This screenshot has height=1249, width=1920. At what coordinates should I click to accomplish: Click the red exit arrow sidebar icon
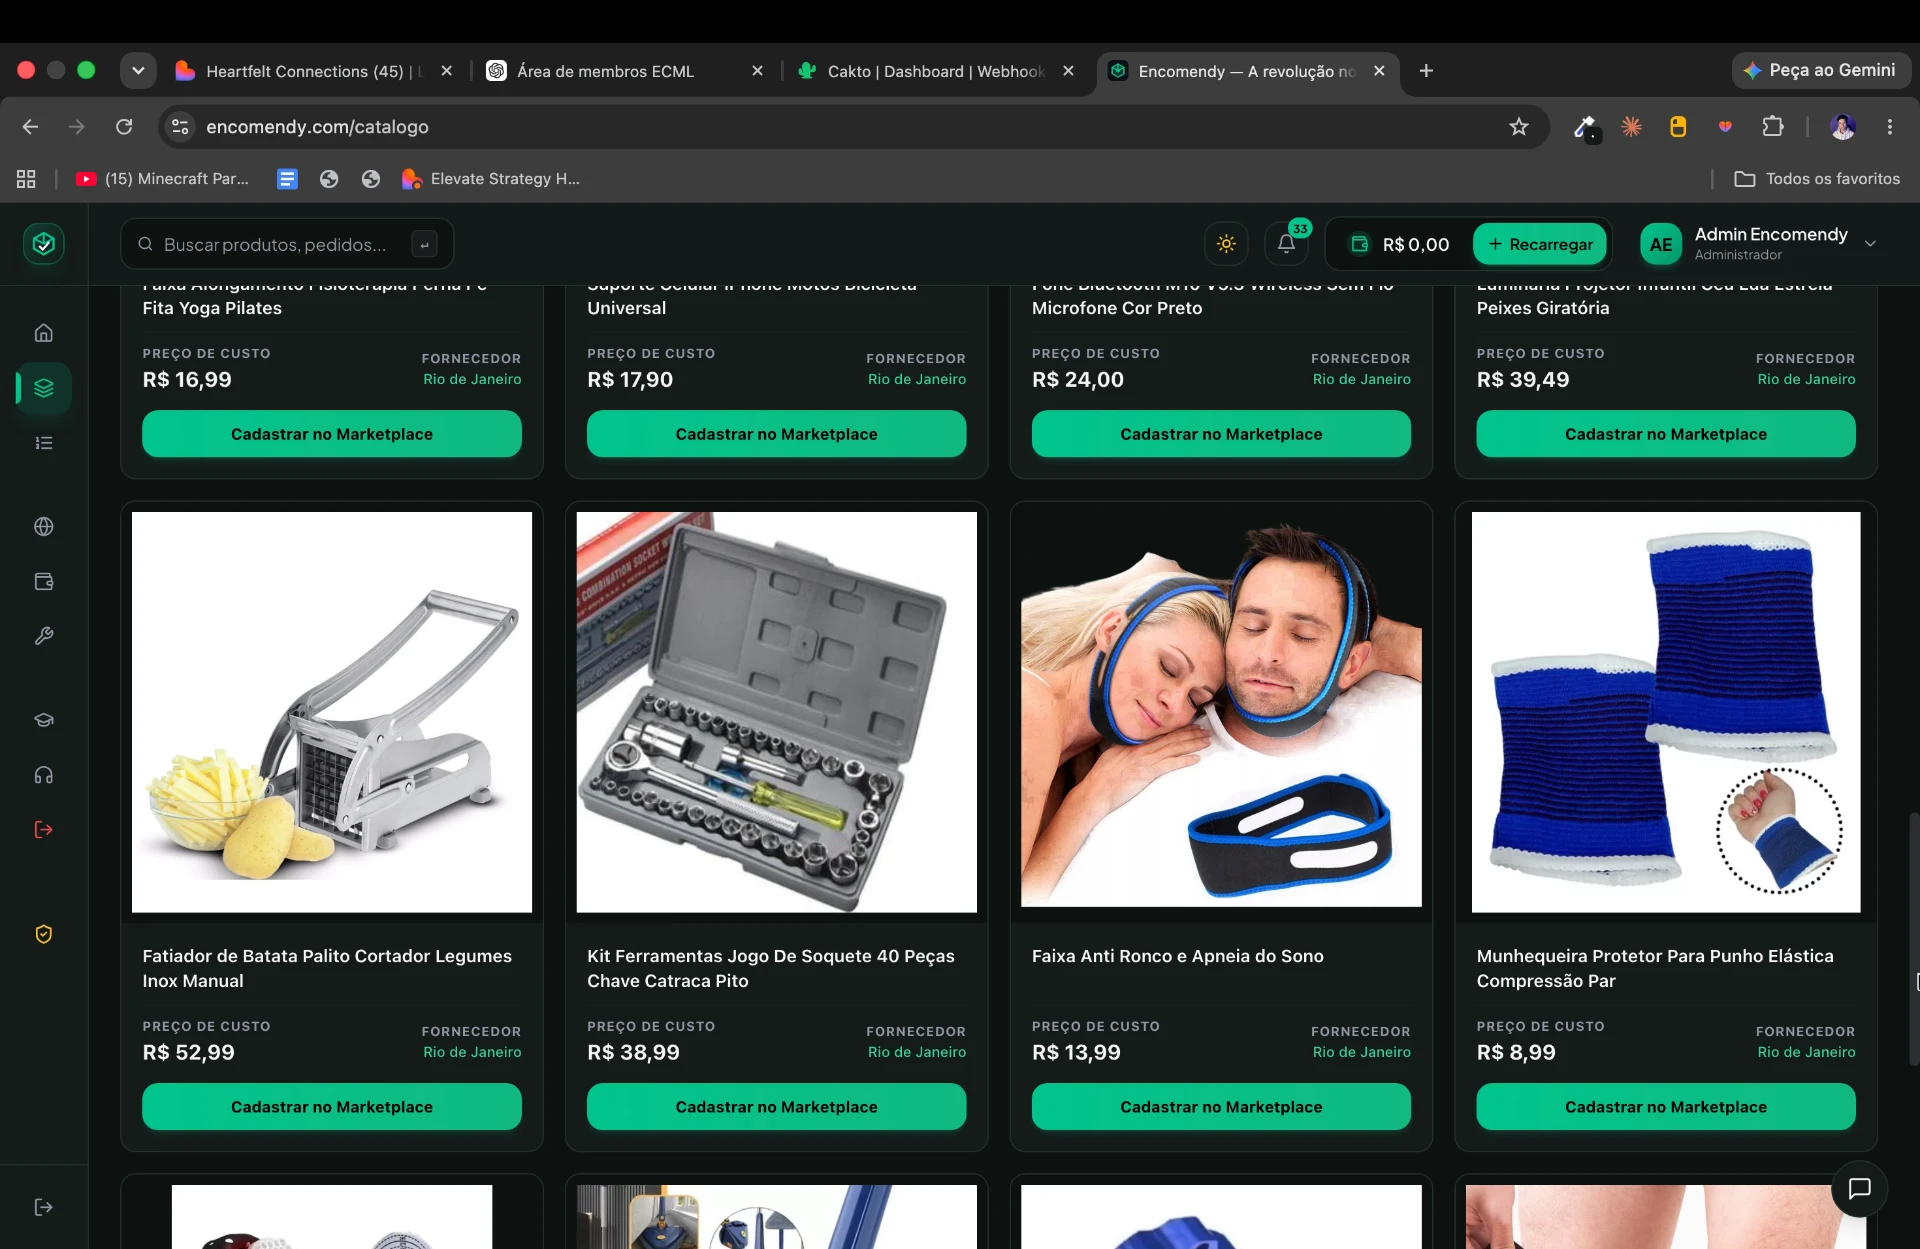click(44, 829)
